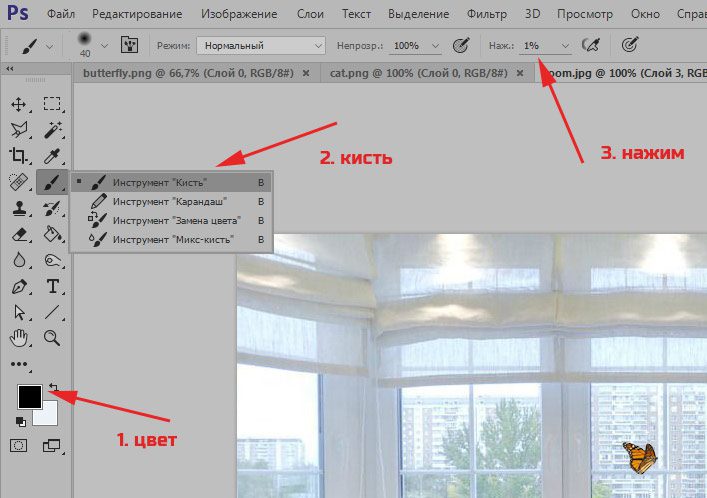Viewport: 707px width, 498px height.
Task: Close the cat.png tab
Action: [520, 73]
